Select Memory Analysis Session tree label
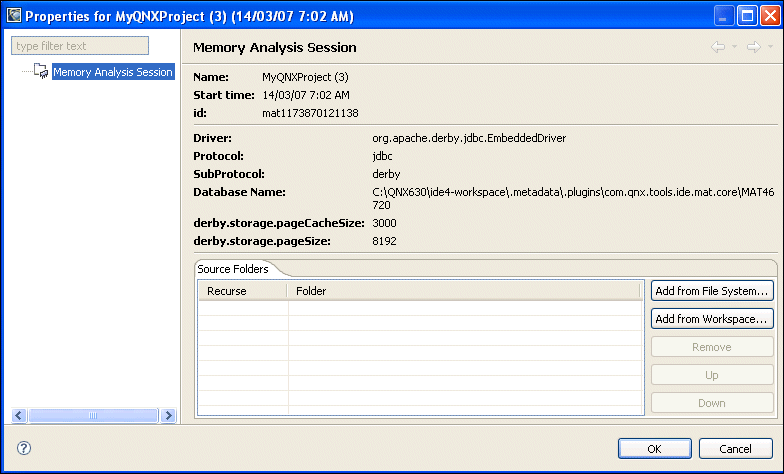The width and height of the screenshot is (784, 474). (112, 72)
